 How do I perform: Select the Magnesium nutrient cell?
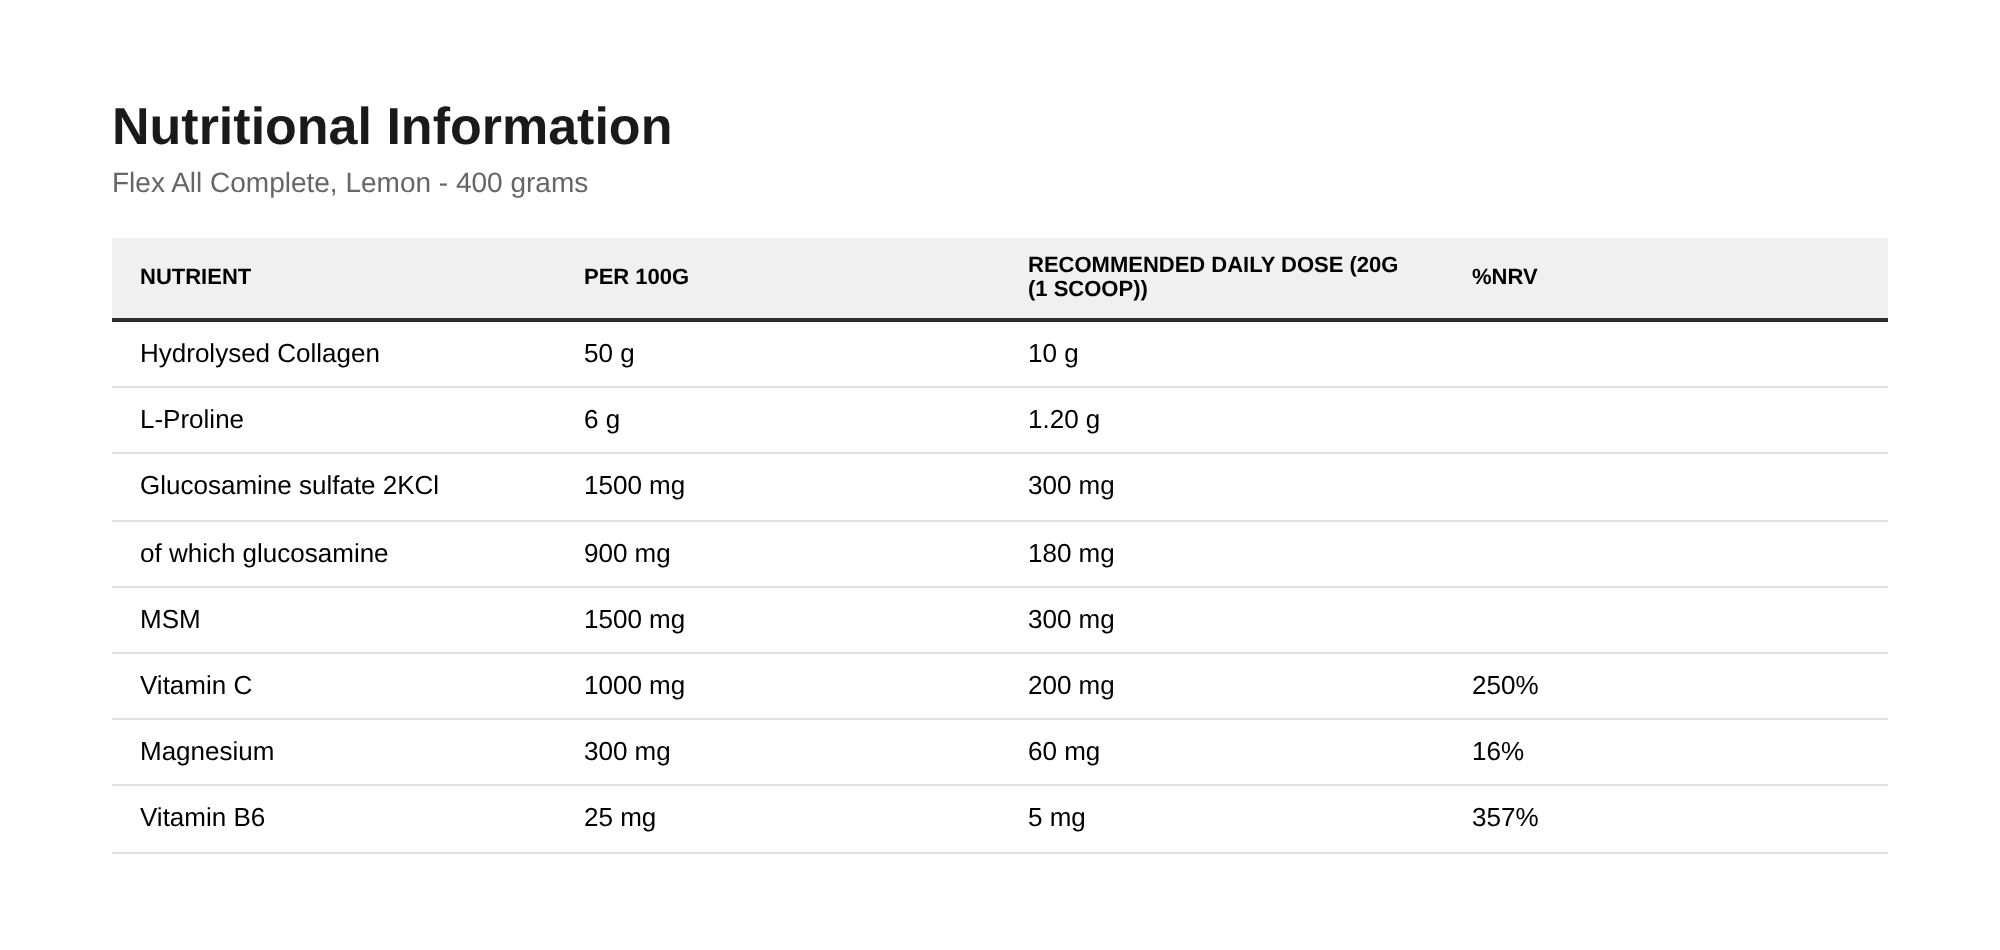click(207, 752)
